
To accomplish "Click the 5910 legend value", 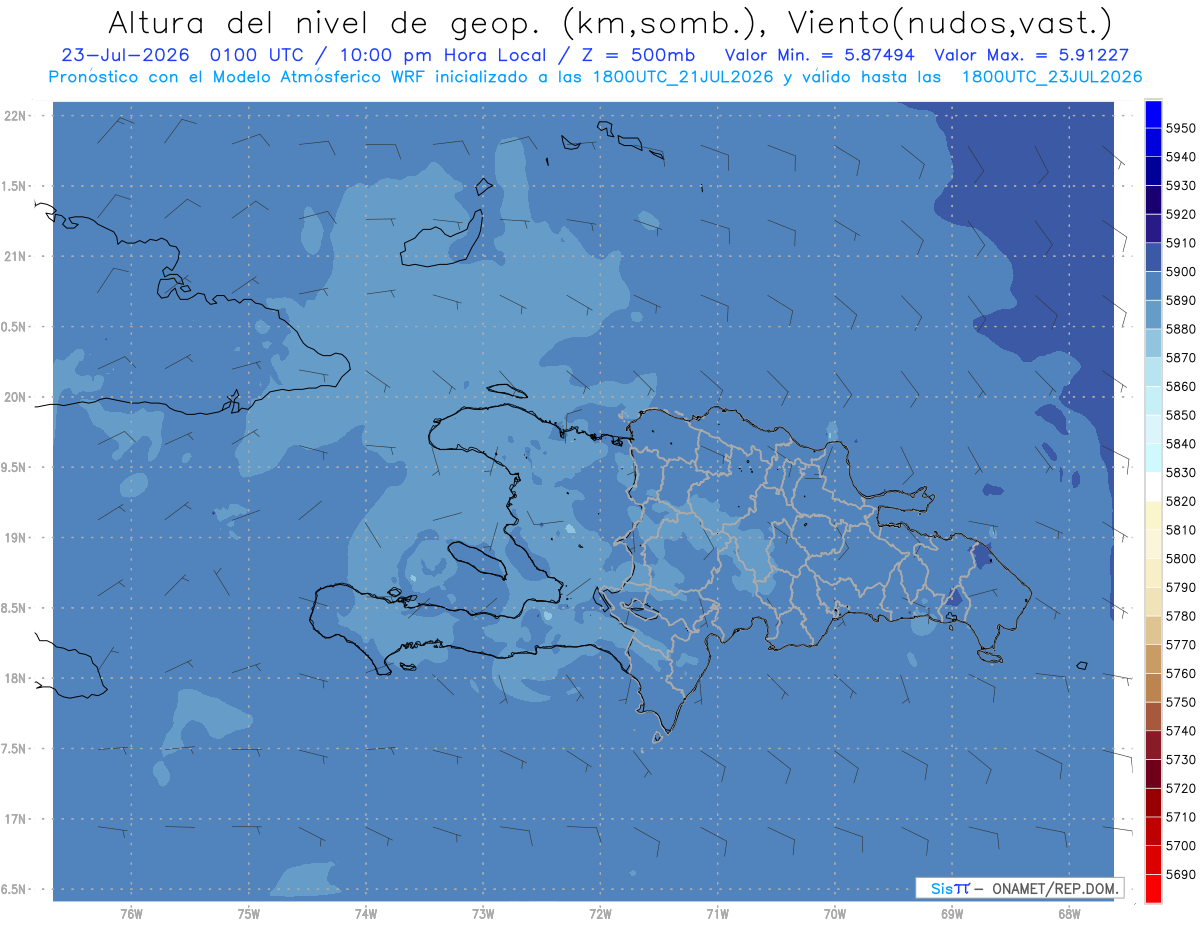I will (1181, 243).
